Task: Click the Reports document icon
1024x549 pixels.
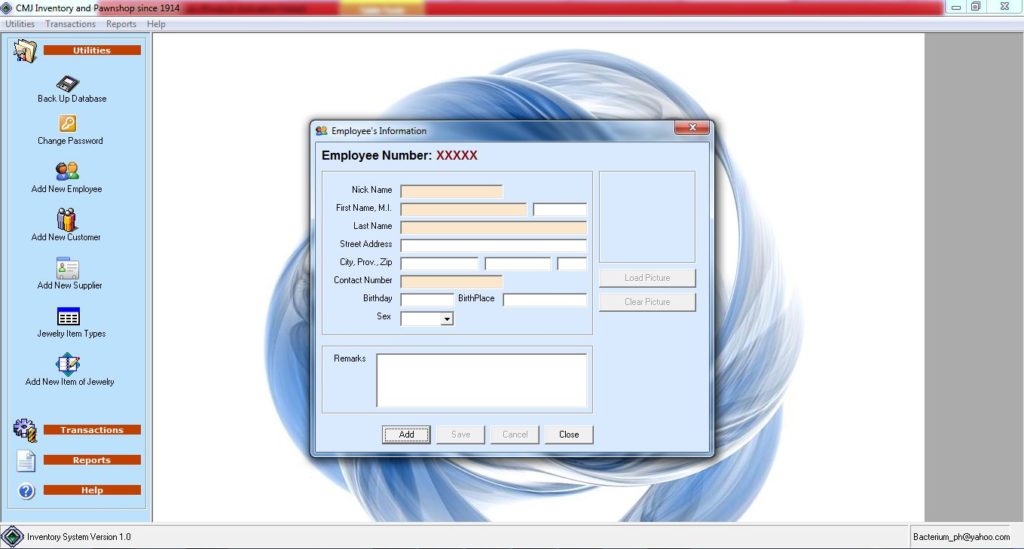Action: [25, 460]
